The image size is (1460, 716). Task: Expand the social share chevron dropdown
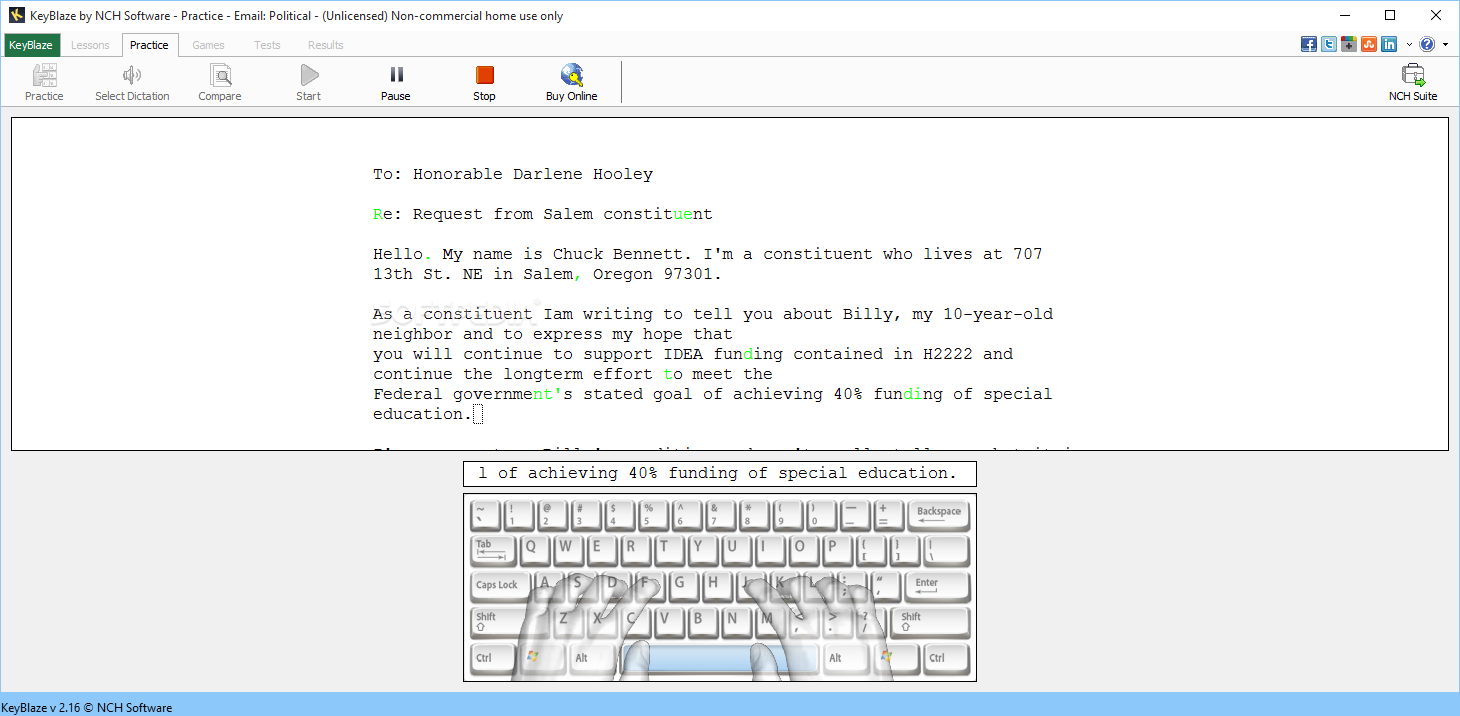[1409, 45]
